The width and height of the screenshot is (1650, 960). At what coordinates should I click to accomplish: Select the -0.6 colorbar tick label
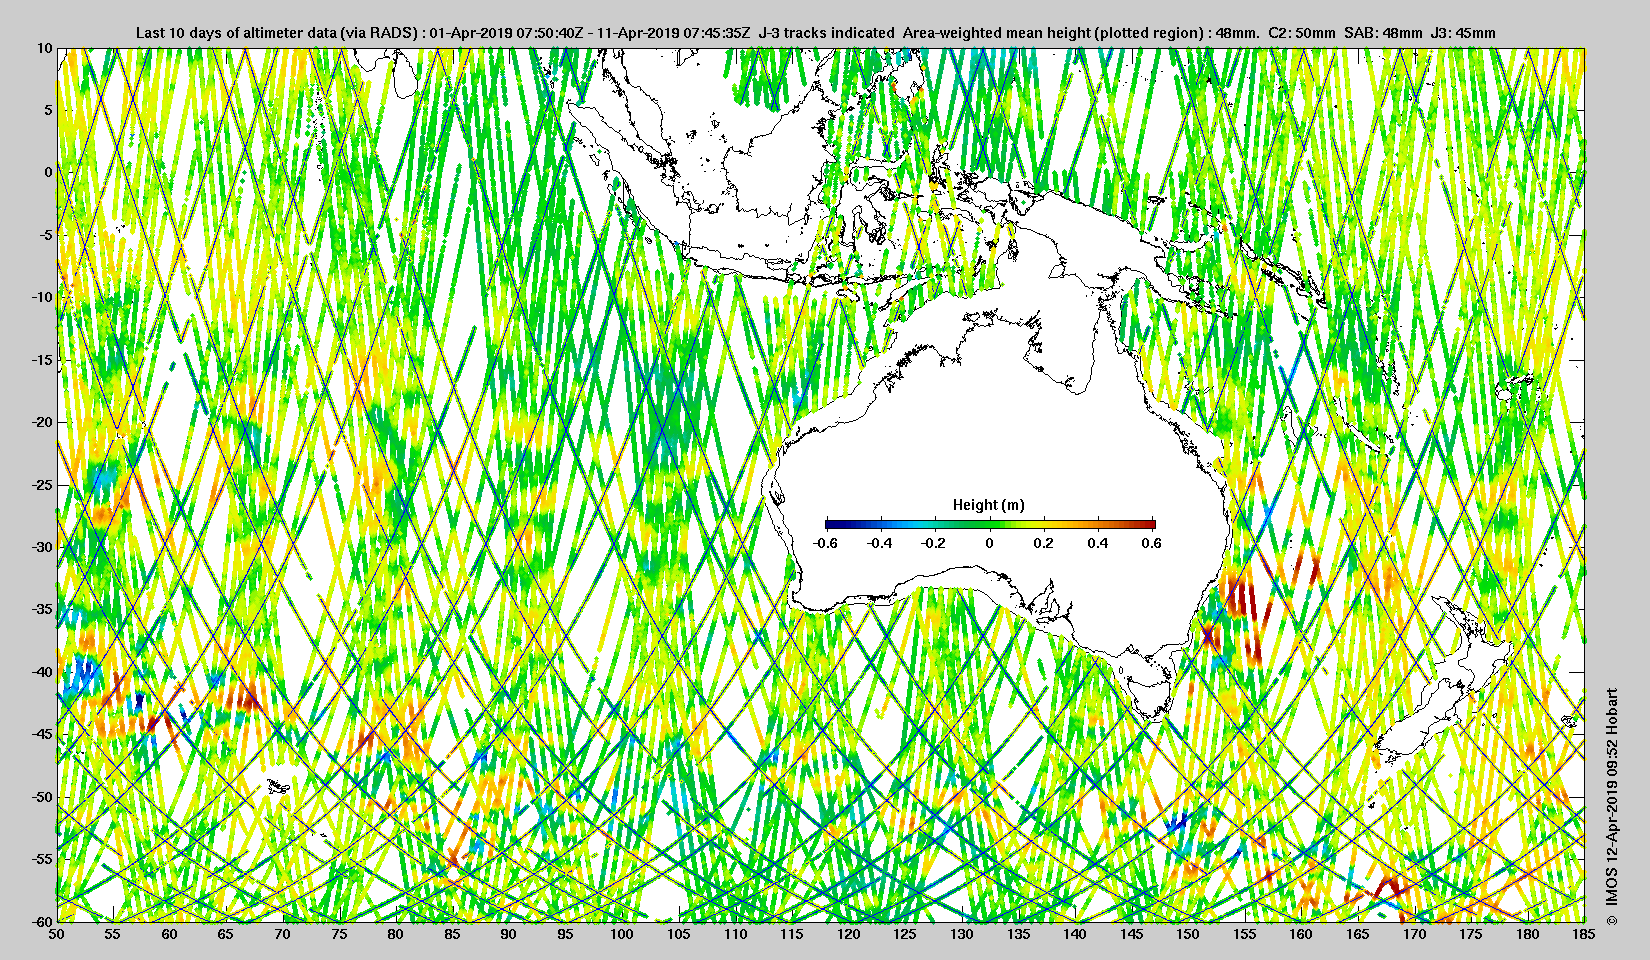[825, 543]
